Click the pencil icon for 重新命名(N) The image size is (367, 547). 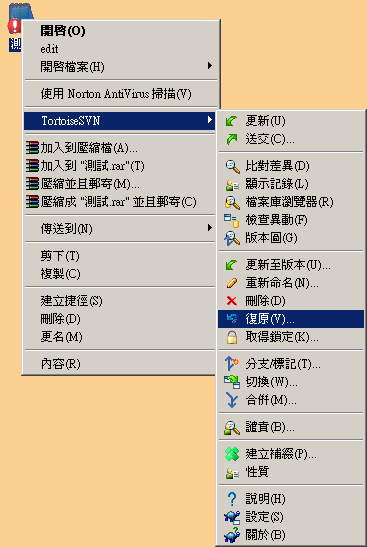coord(232,283)
